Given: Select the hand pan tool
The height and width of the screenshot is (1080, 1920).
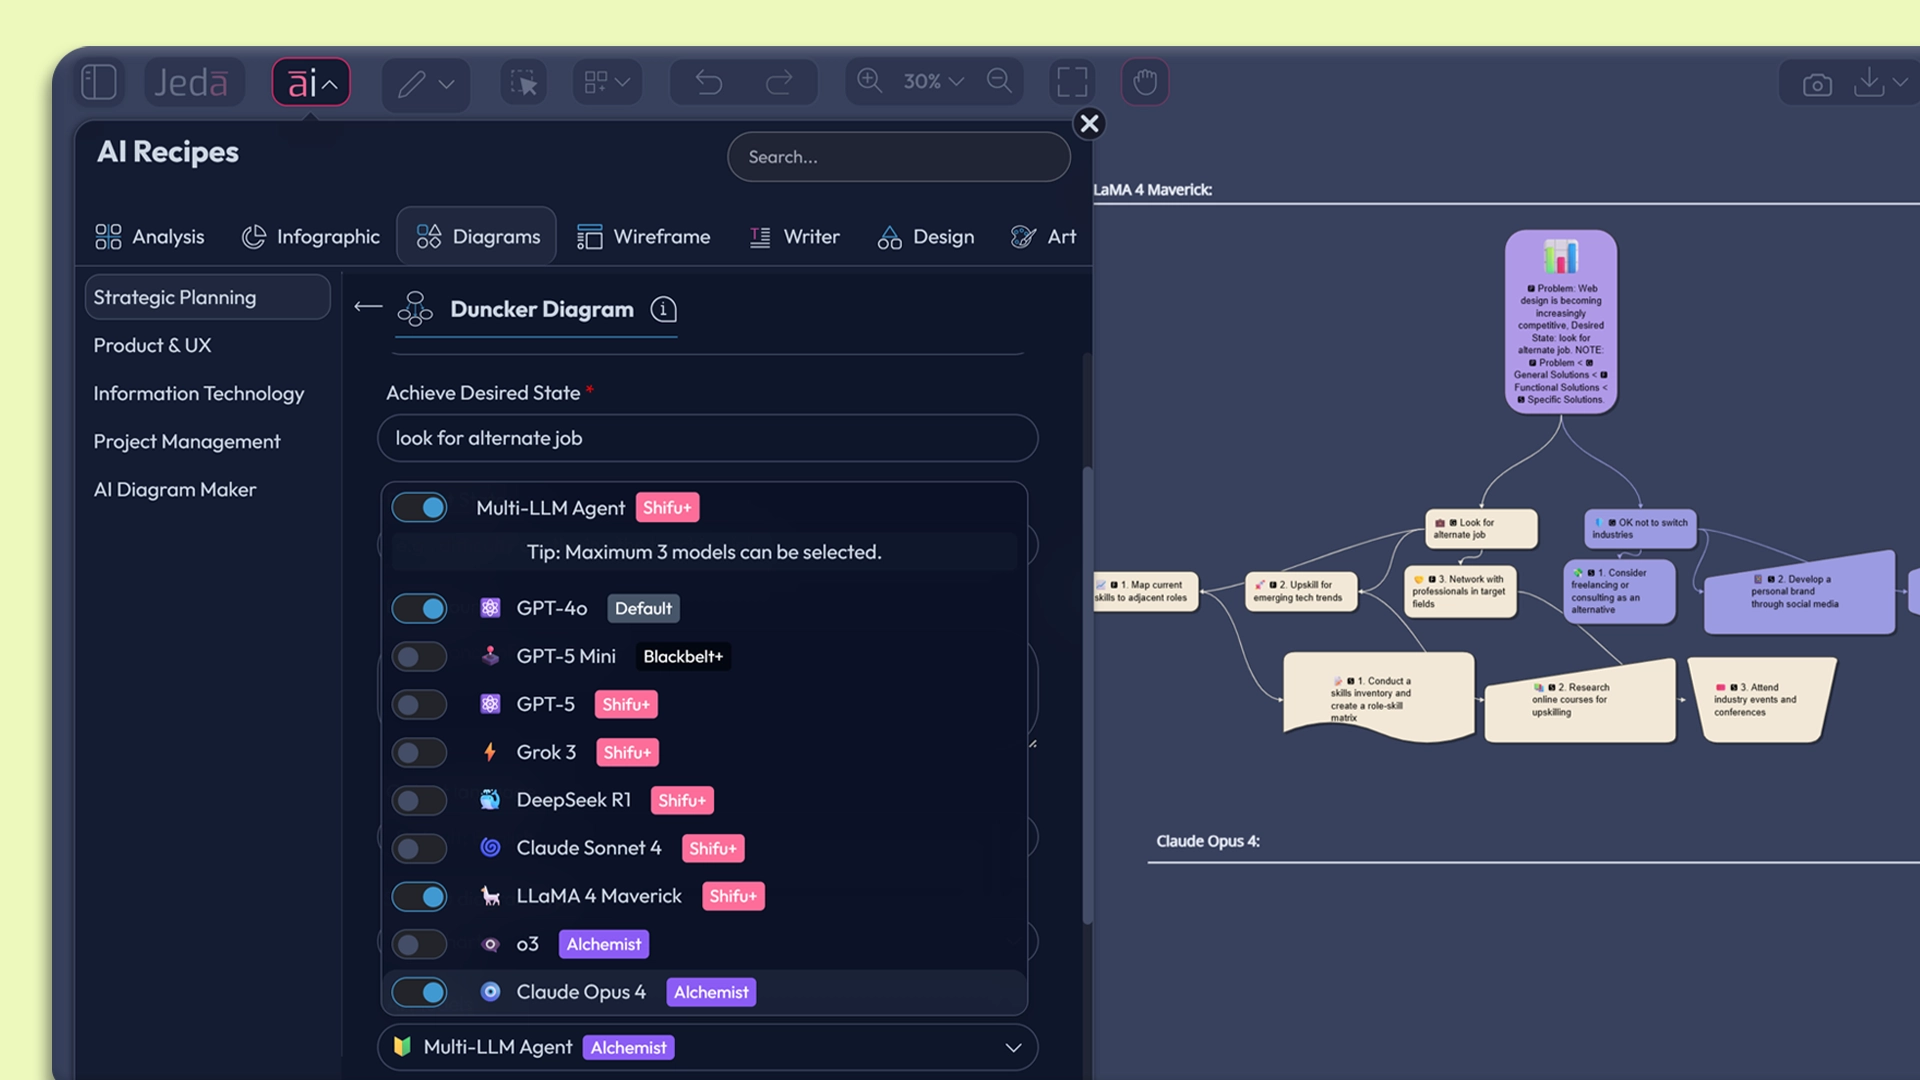Looking at the screenshot, I should coord(1145,82).
